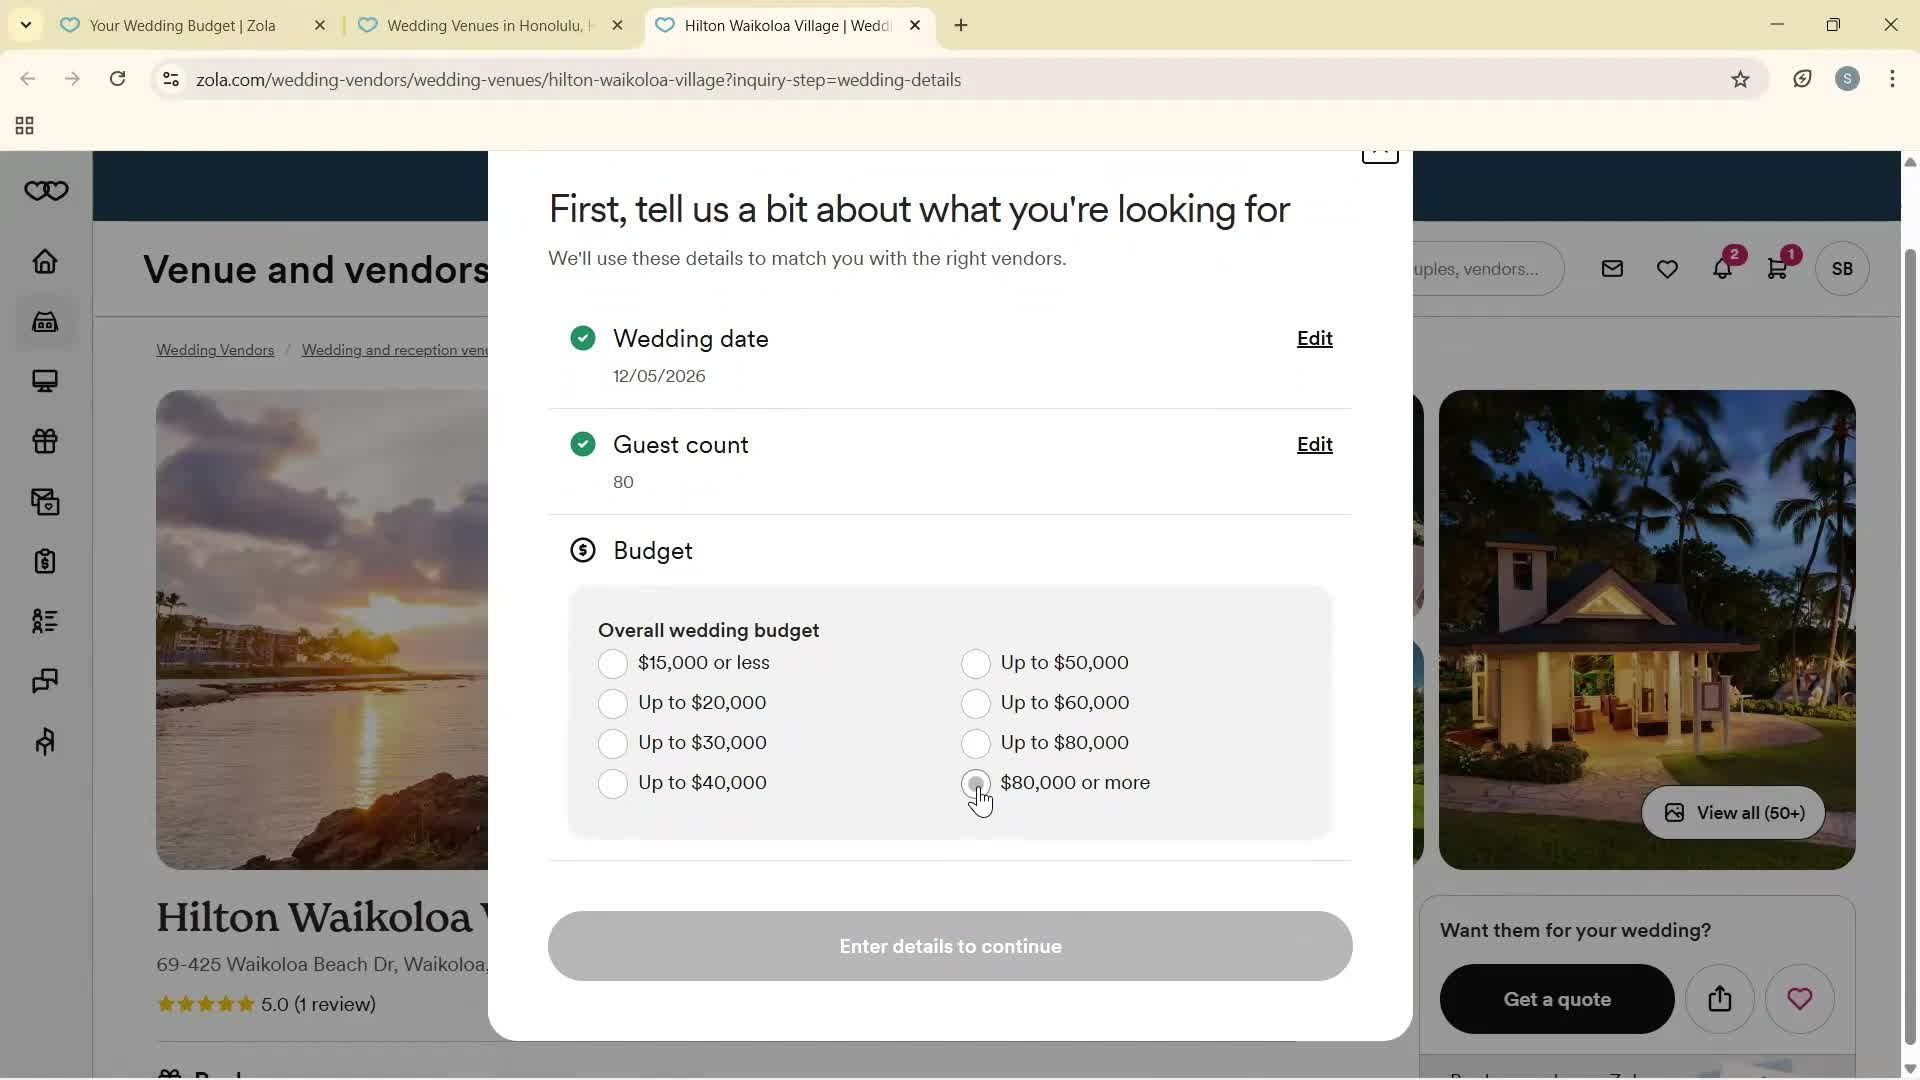The image size is (1920, 1080).
Task: Open favorites via the heart icon
Action: pyautogui.click(x=1667, y=268)
